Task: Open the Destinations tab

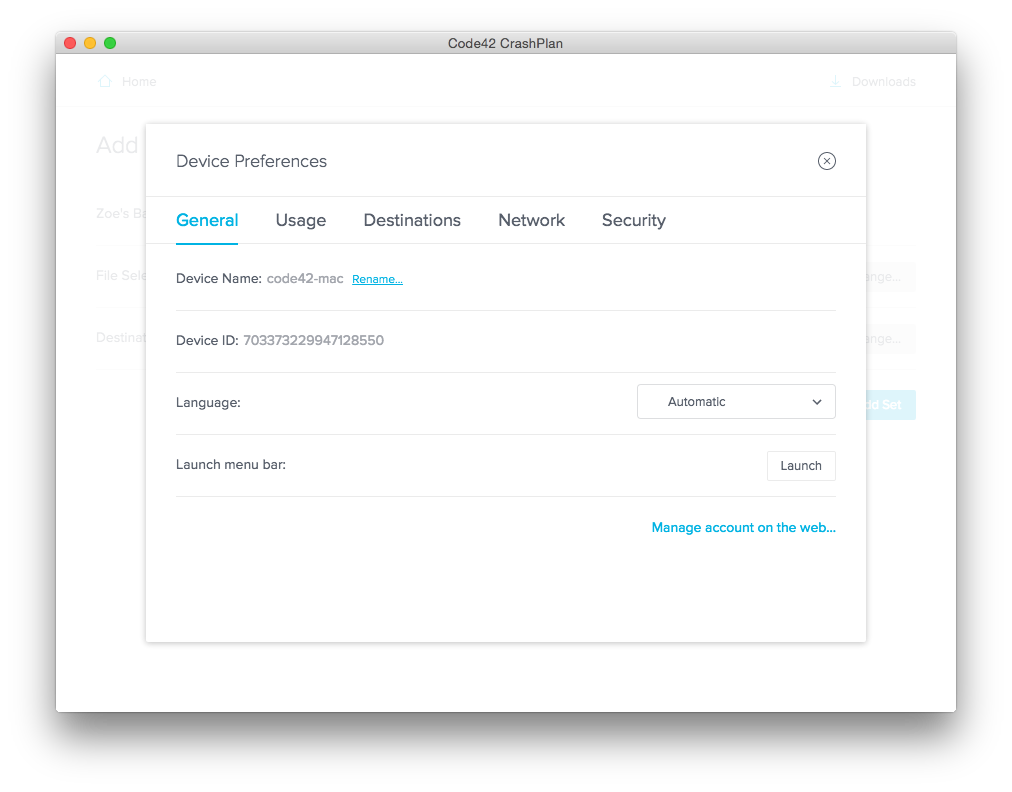Action: click(412, 220)
